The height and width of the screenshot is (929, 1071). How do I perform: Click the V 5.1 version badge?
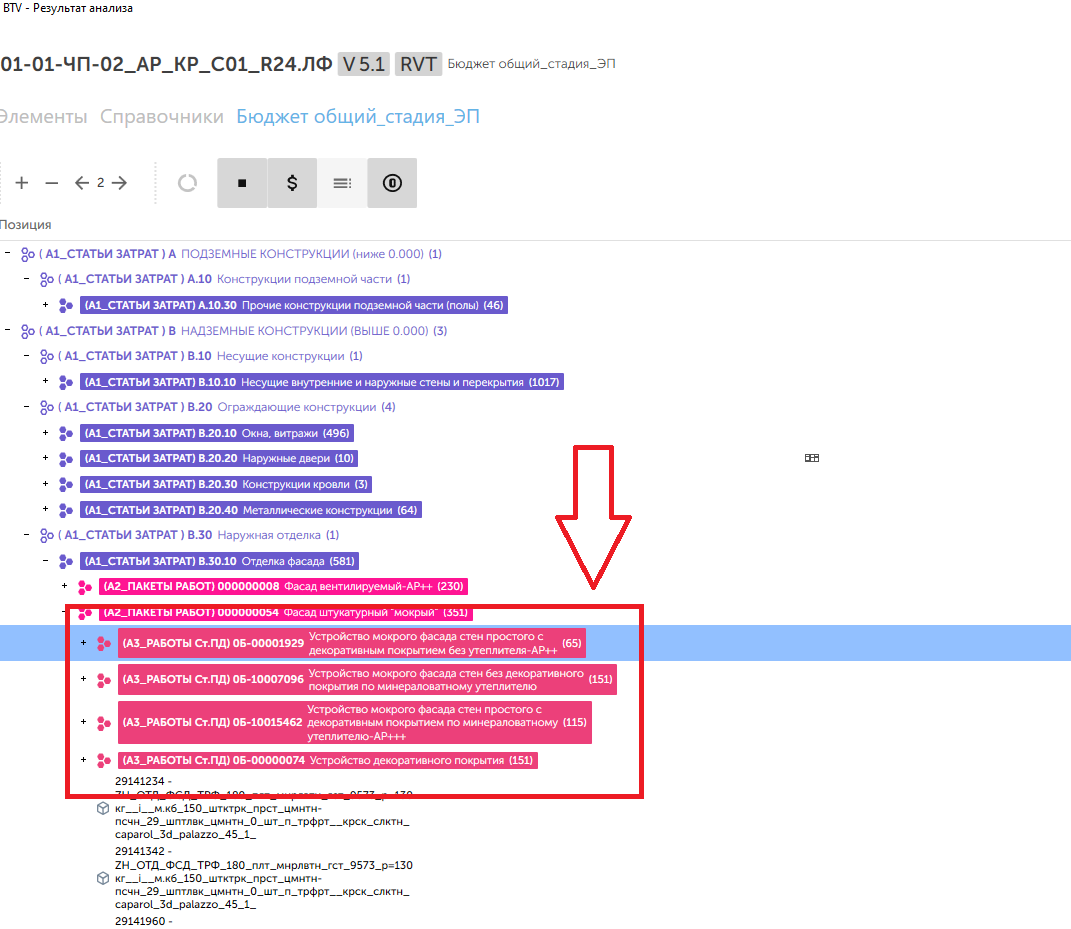pyautogui.click(x=363, y=64)
